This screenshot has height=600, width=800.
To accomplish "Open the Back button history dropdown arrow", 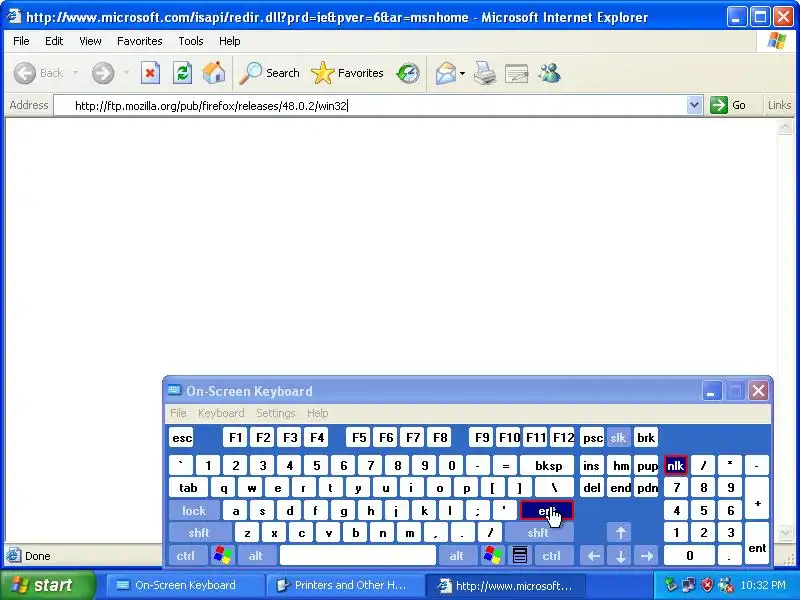I will [76, 73].
